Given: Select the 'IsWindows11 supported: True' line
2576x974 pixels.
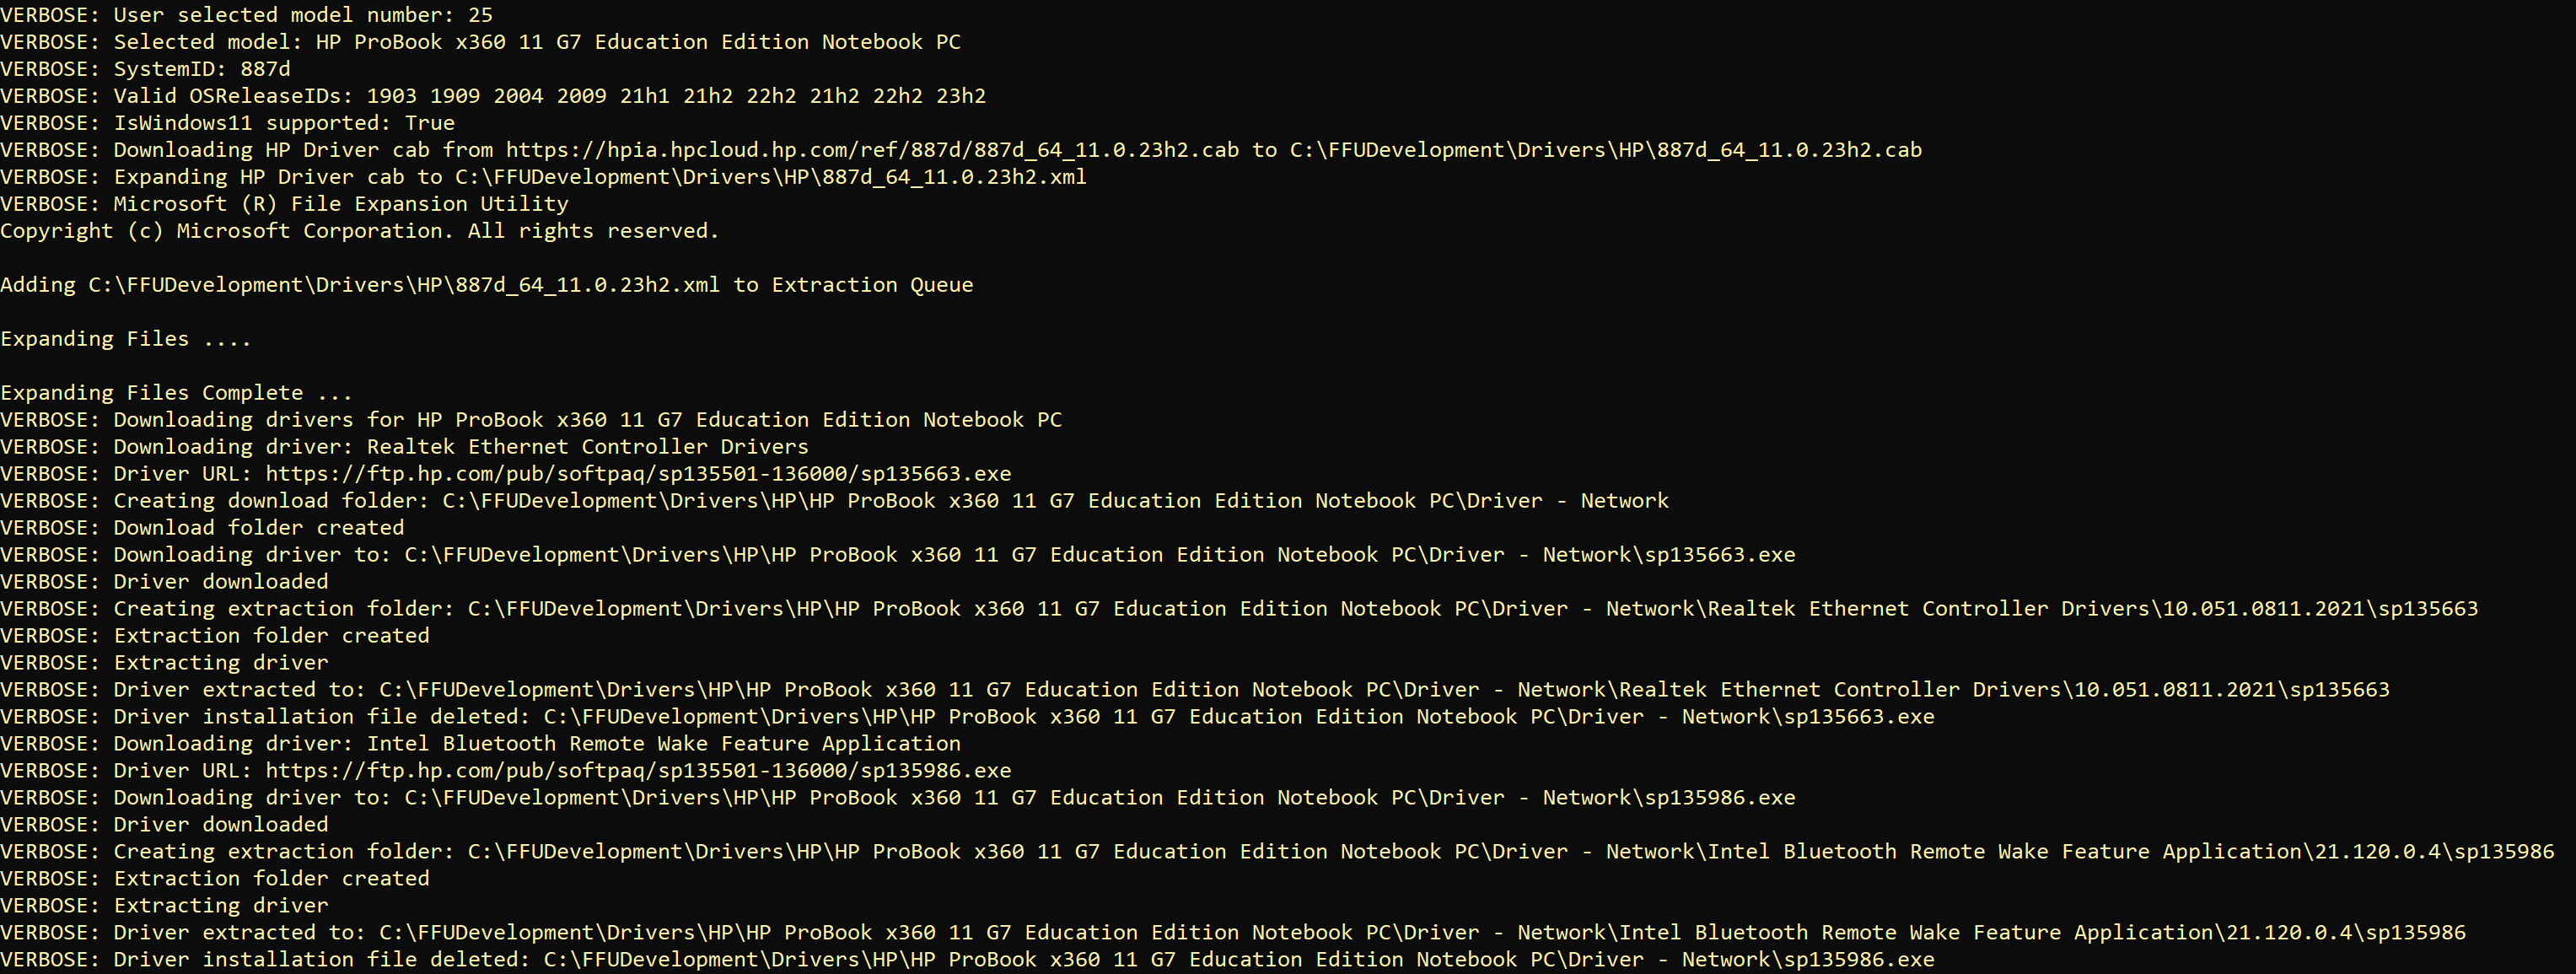Looking at the screenshot, I should tap(228, 123).
